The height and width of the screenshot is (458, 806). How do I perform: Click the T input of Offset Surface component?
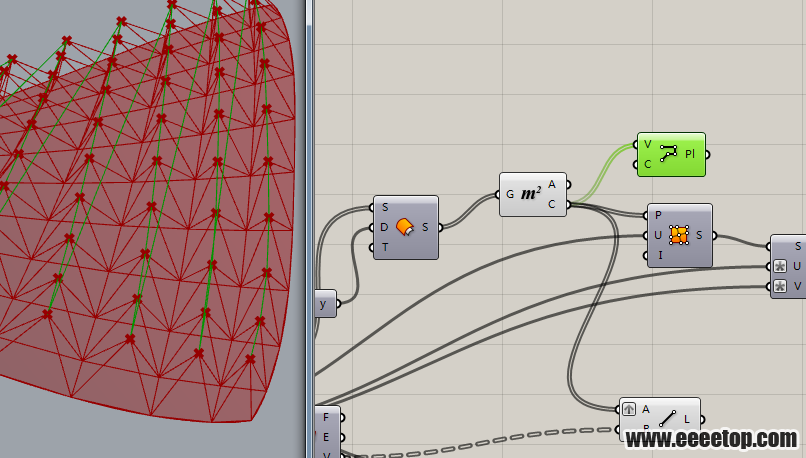pyautogui.click(x=385, y=247)
